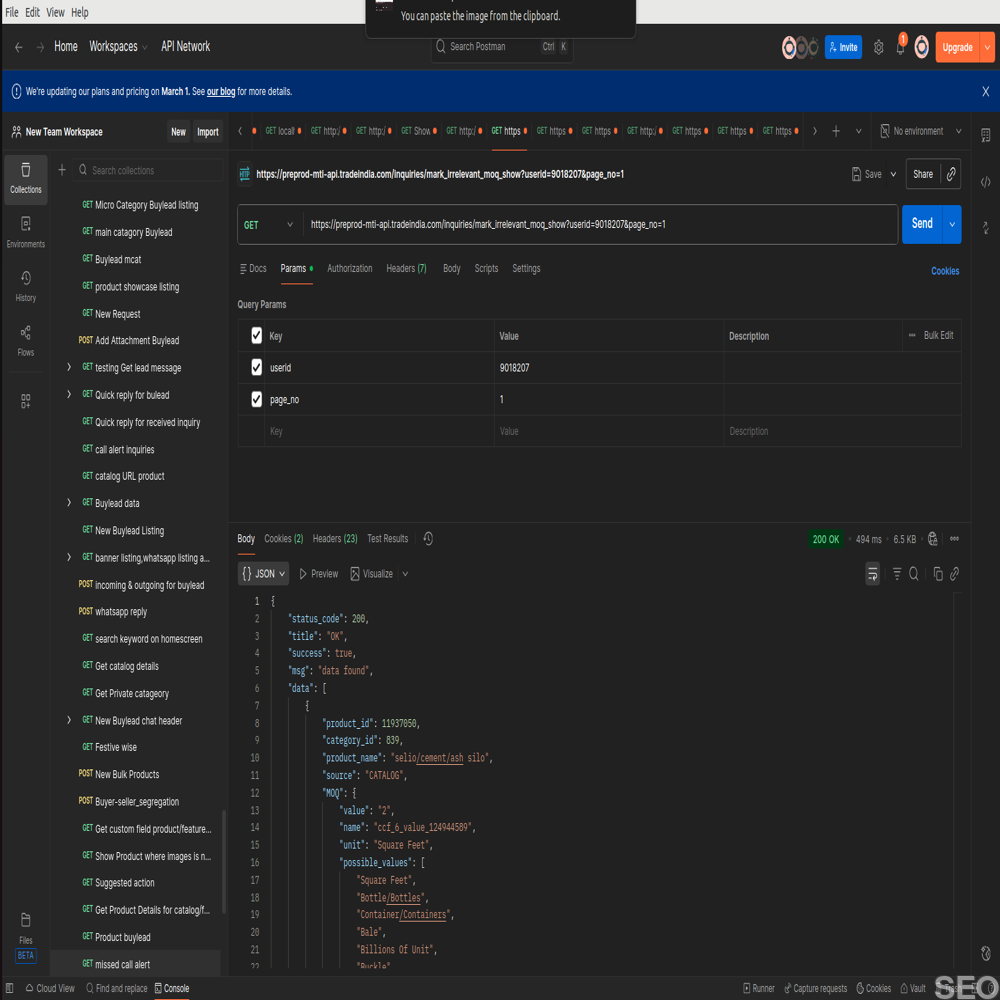
Task: Toggle the select-all params checkbox
Action: pyautogui.click(x=256, y=335)
